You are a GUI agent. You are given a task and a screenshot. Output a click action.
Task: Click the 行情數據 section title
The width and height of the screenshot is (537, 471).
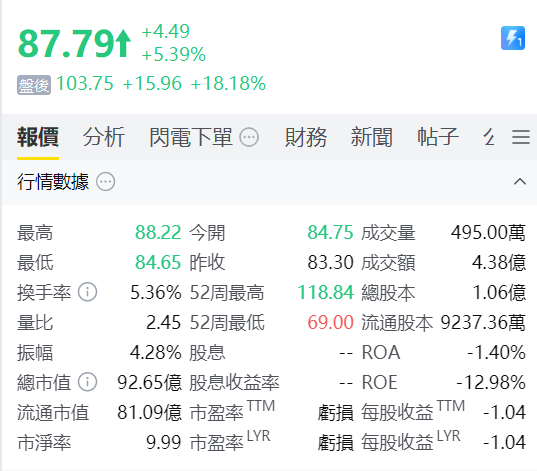pos(53,182)
